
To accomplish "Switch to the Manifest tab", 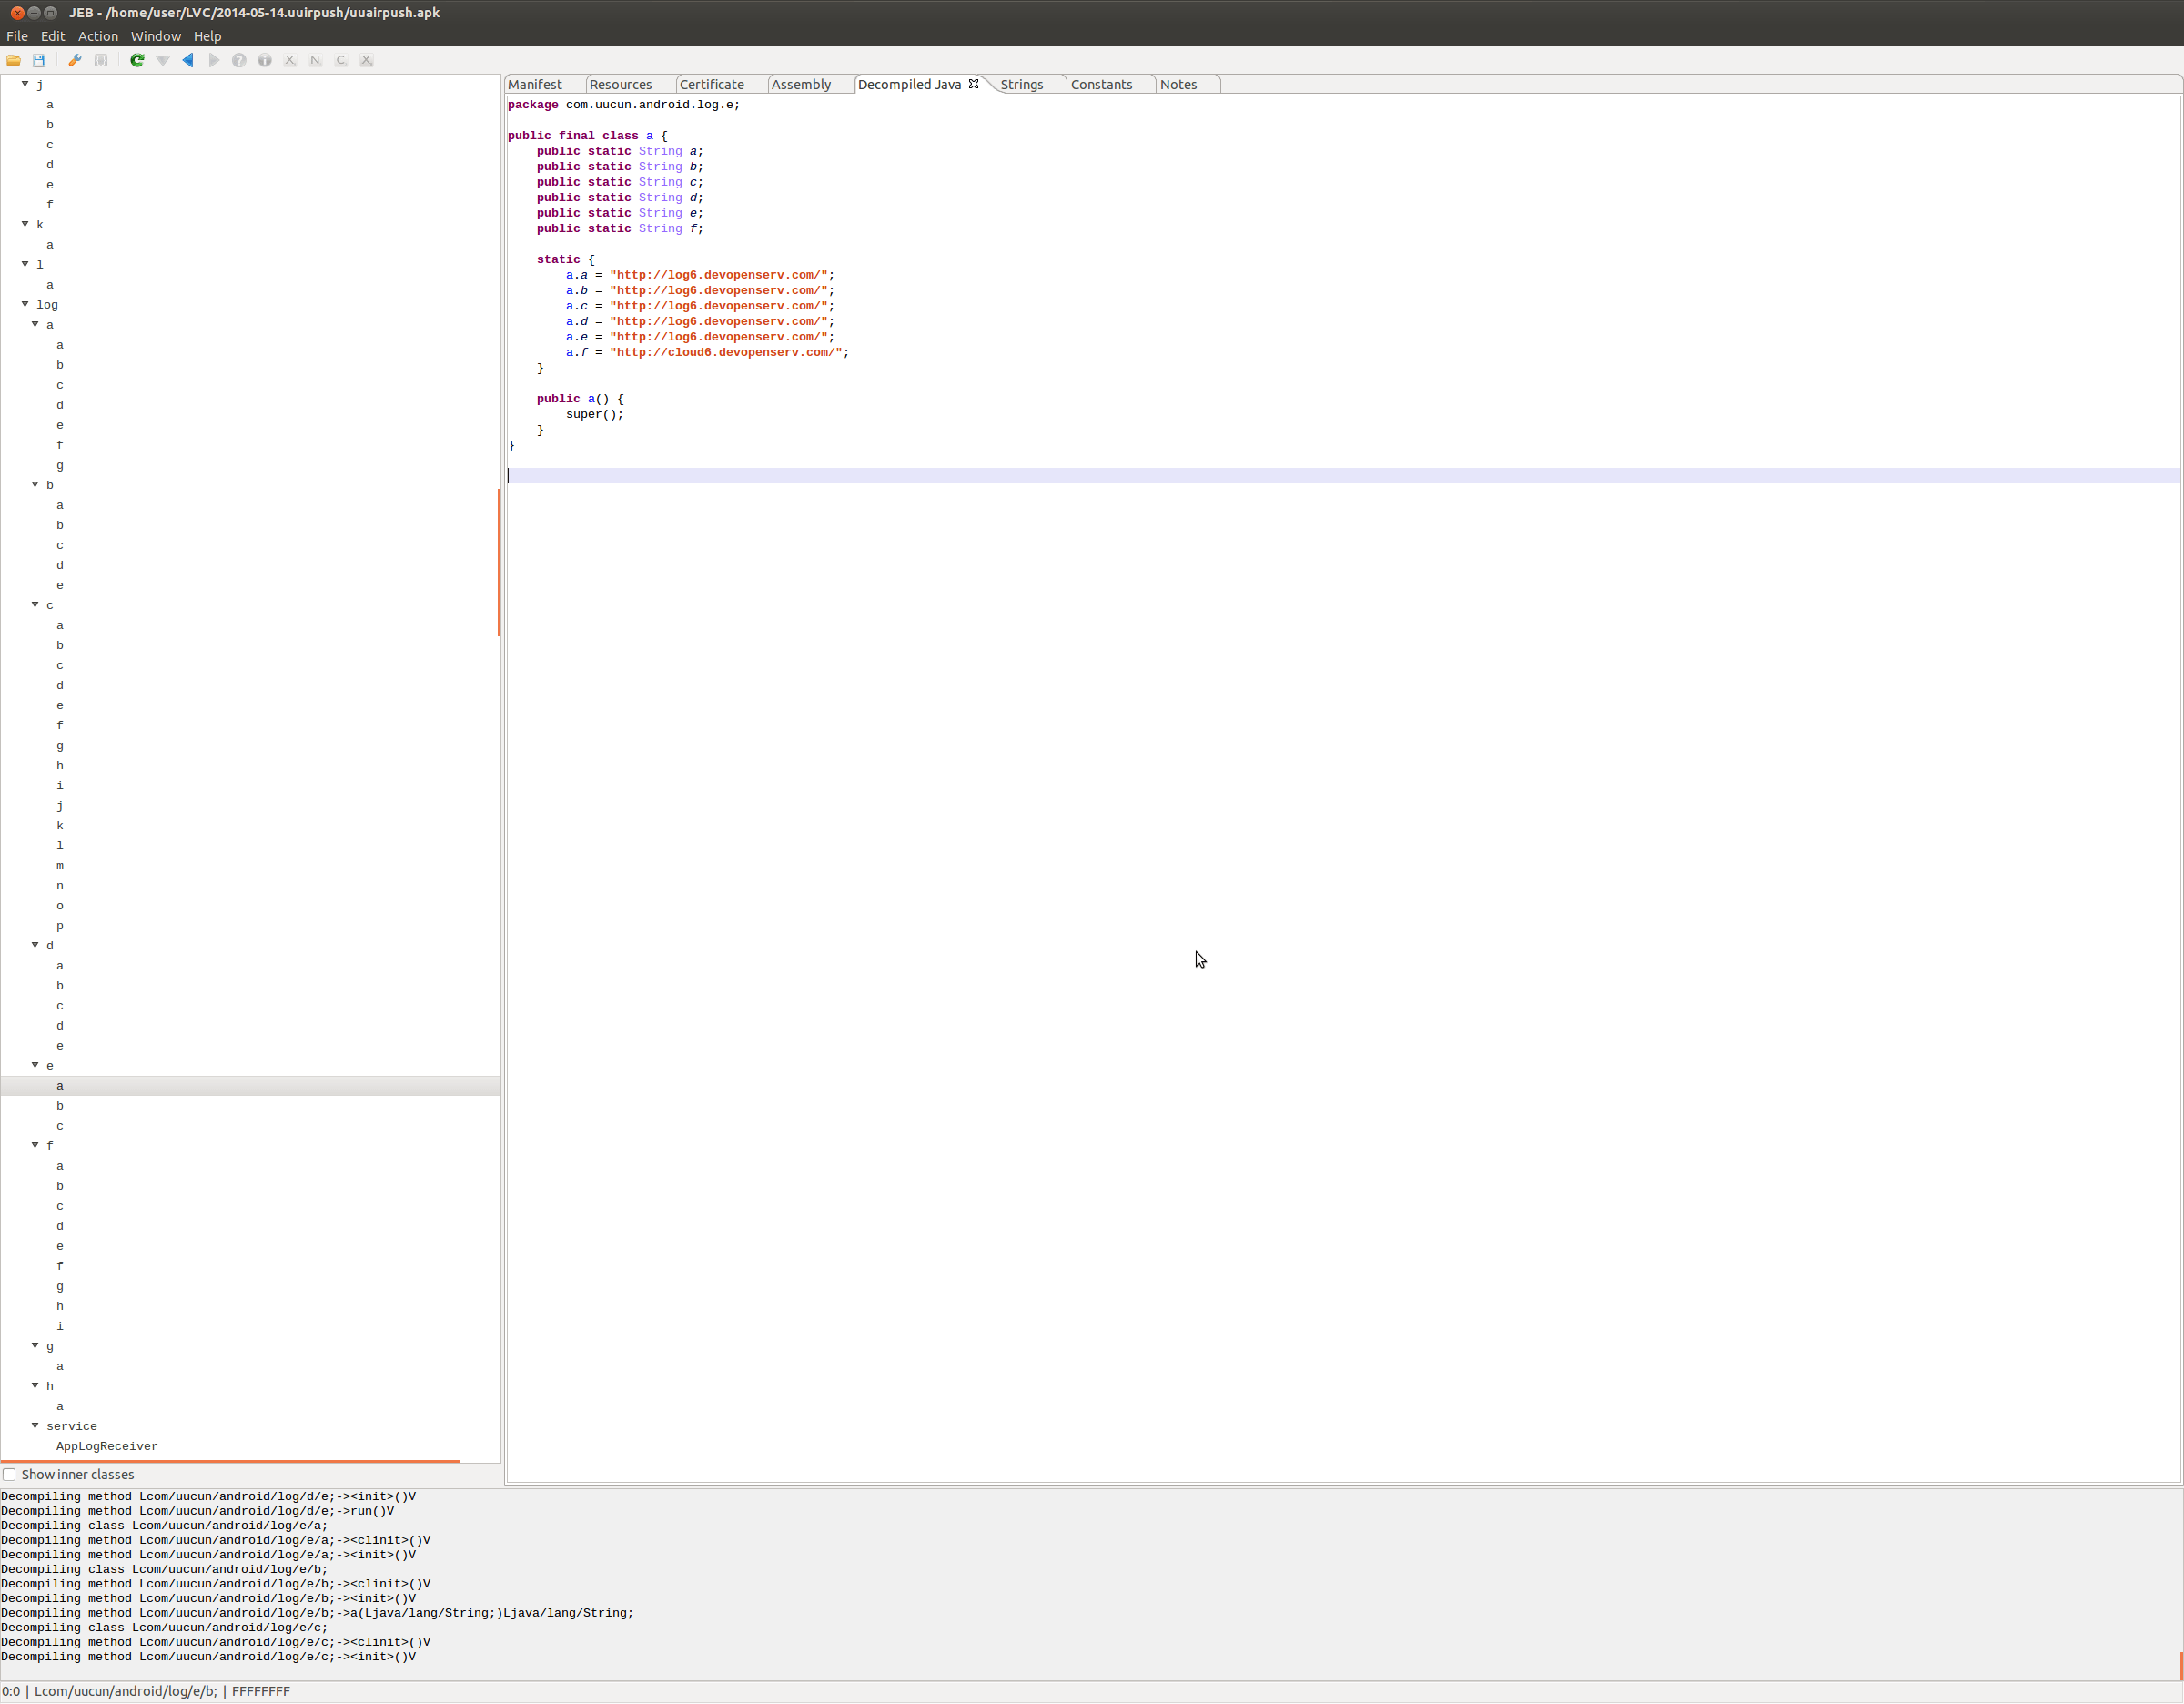I will pyautogui.click(x=535, y=85).
